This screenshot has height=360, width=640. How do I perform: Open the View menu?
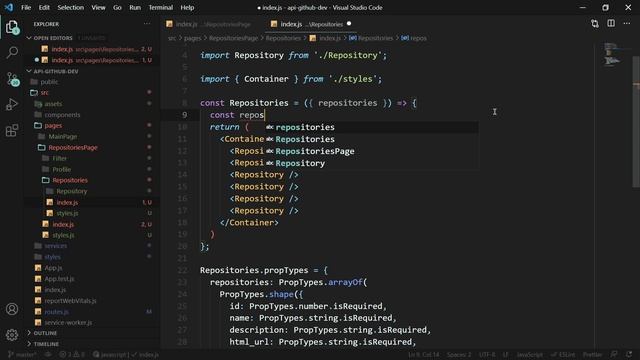(x=98, y=7)
